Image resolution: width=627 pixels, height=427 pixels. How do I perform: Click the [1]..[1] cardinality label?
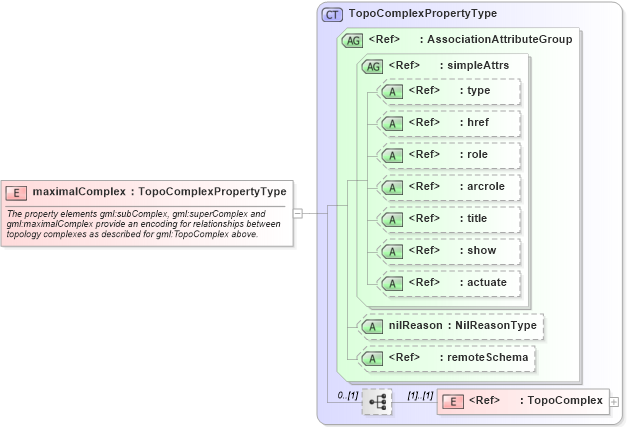coord(420,396)
